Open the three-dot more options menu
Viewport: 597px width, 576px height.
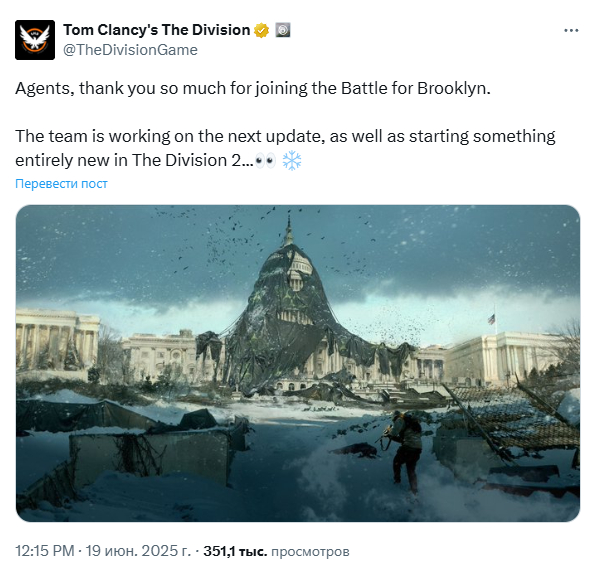tap(571, 30)
